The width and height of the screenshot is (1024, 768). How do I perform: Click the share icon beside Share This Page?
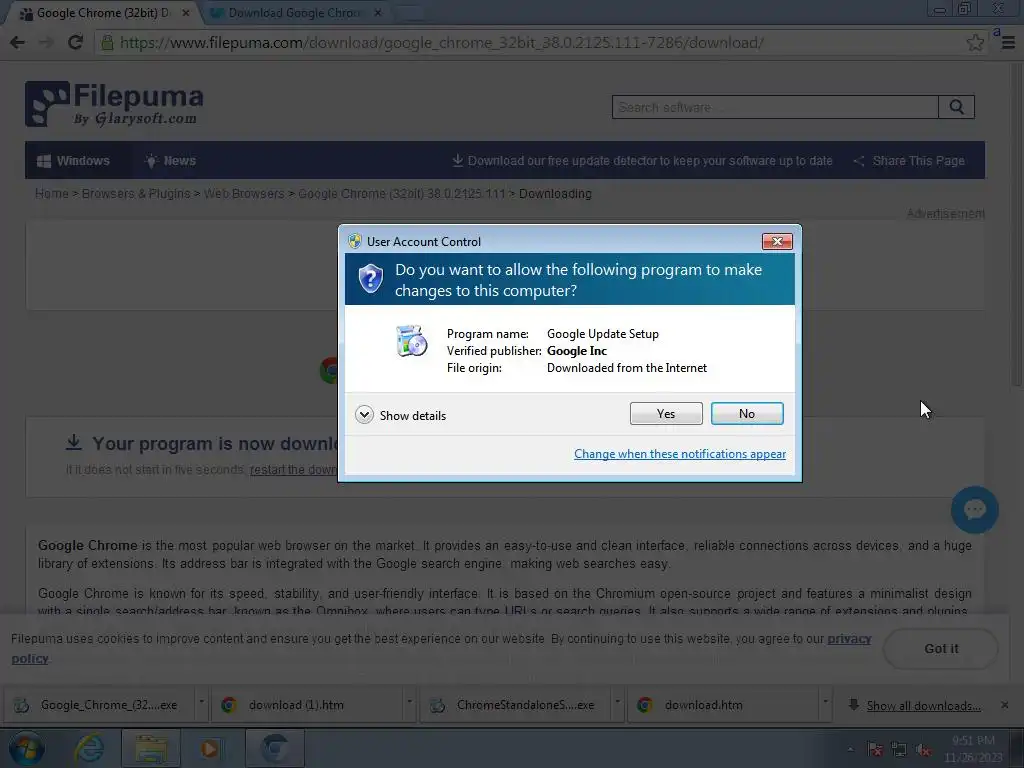859,161
